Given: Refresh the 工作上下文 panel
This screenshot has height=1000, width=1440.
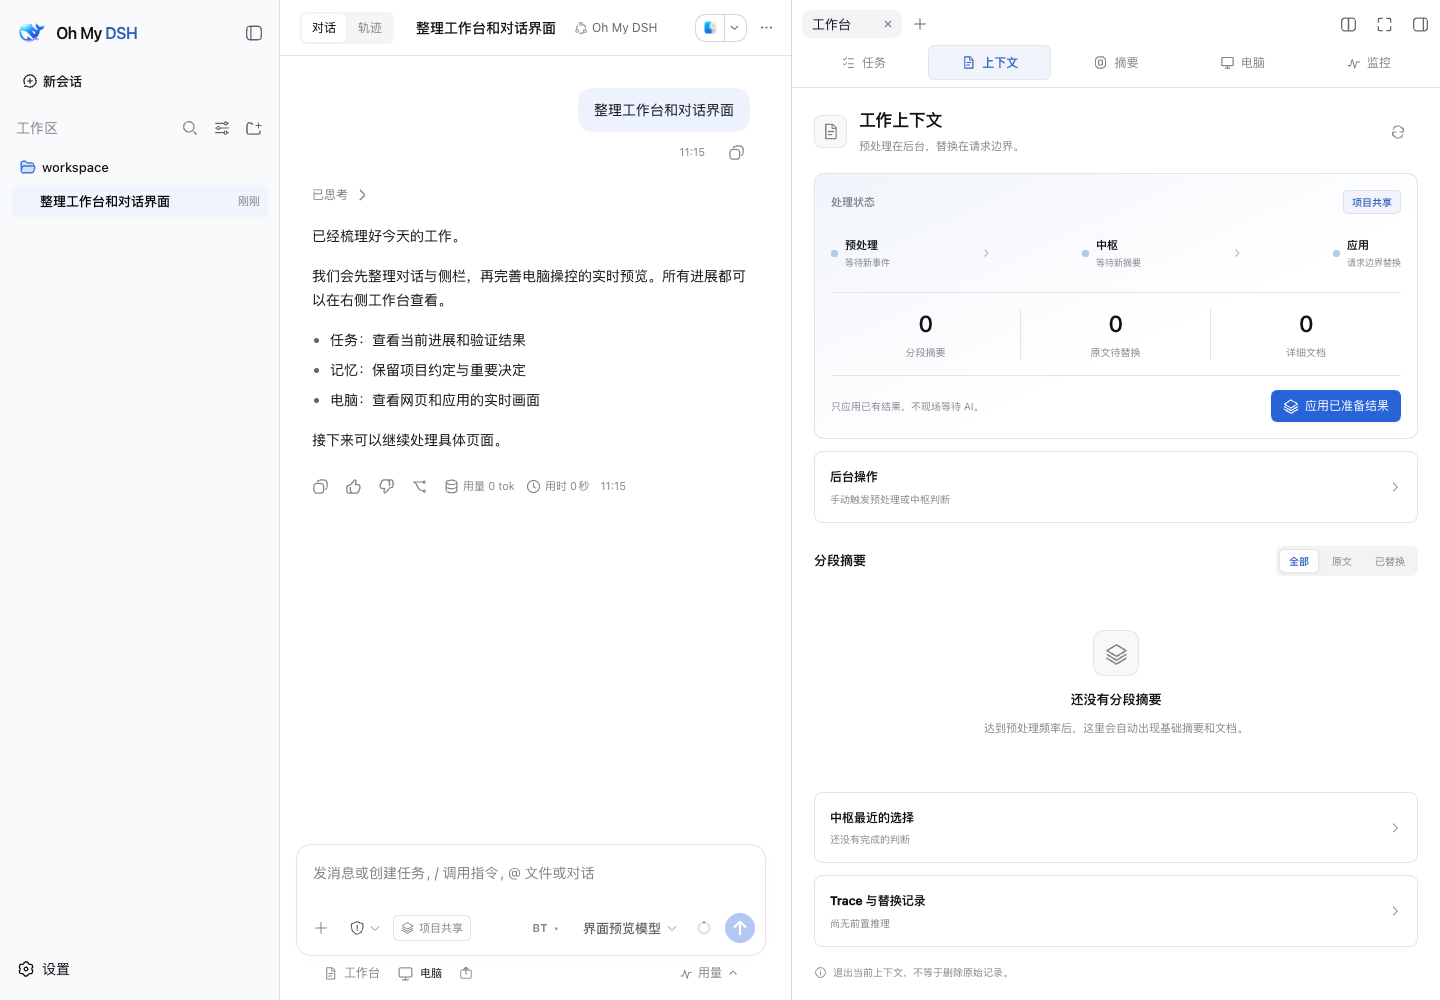Looking at the screenshot, I should click(1398, 132).
